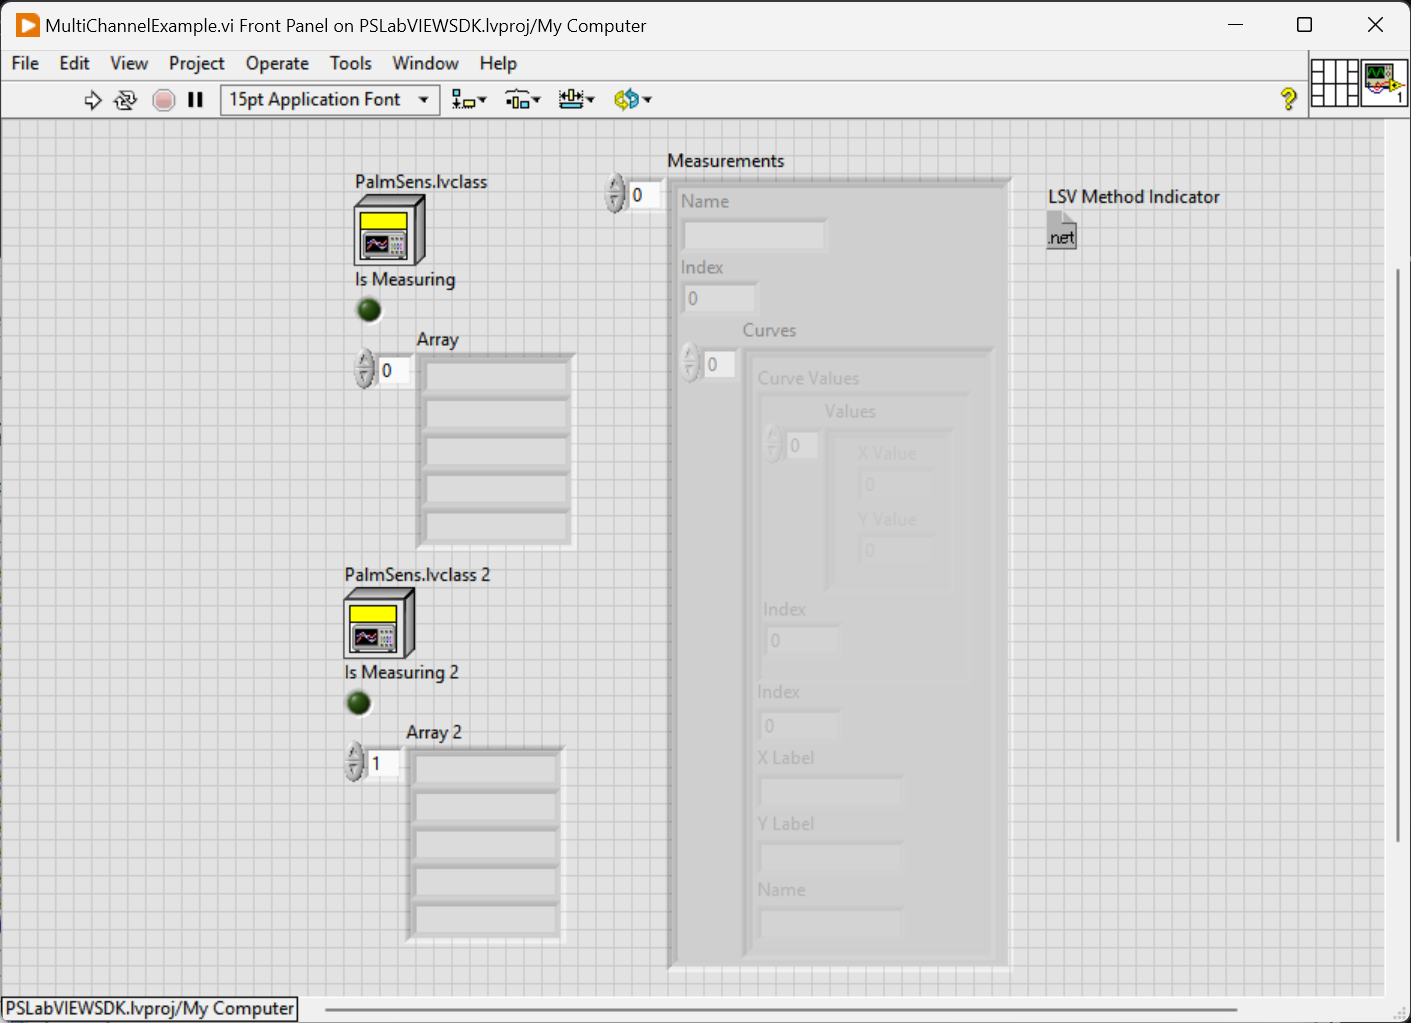
Task: Pause execution with the Pause button
Action: click(196, 100)
